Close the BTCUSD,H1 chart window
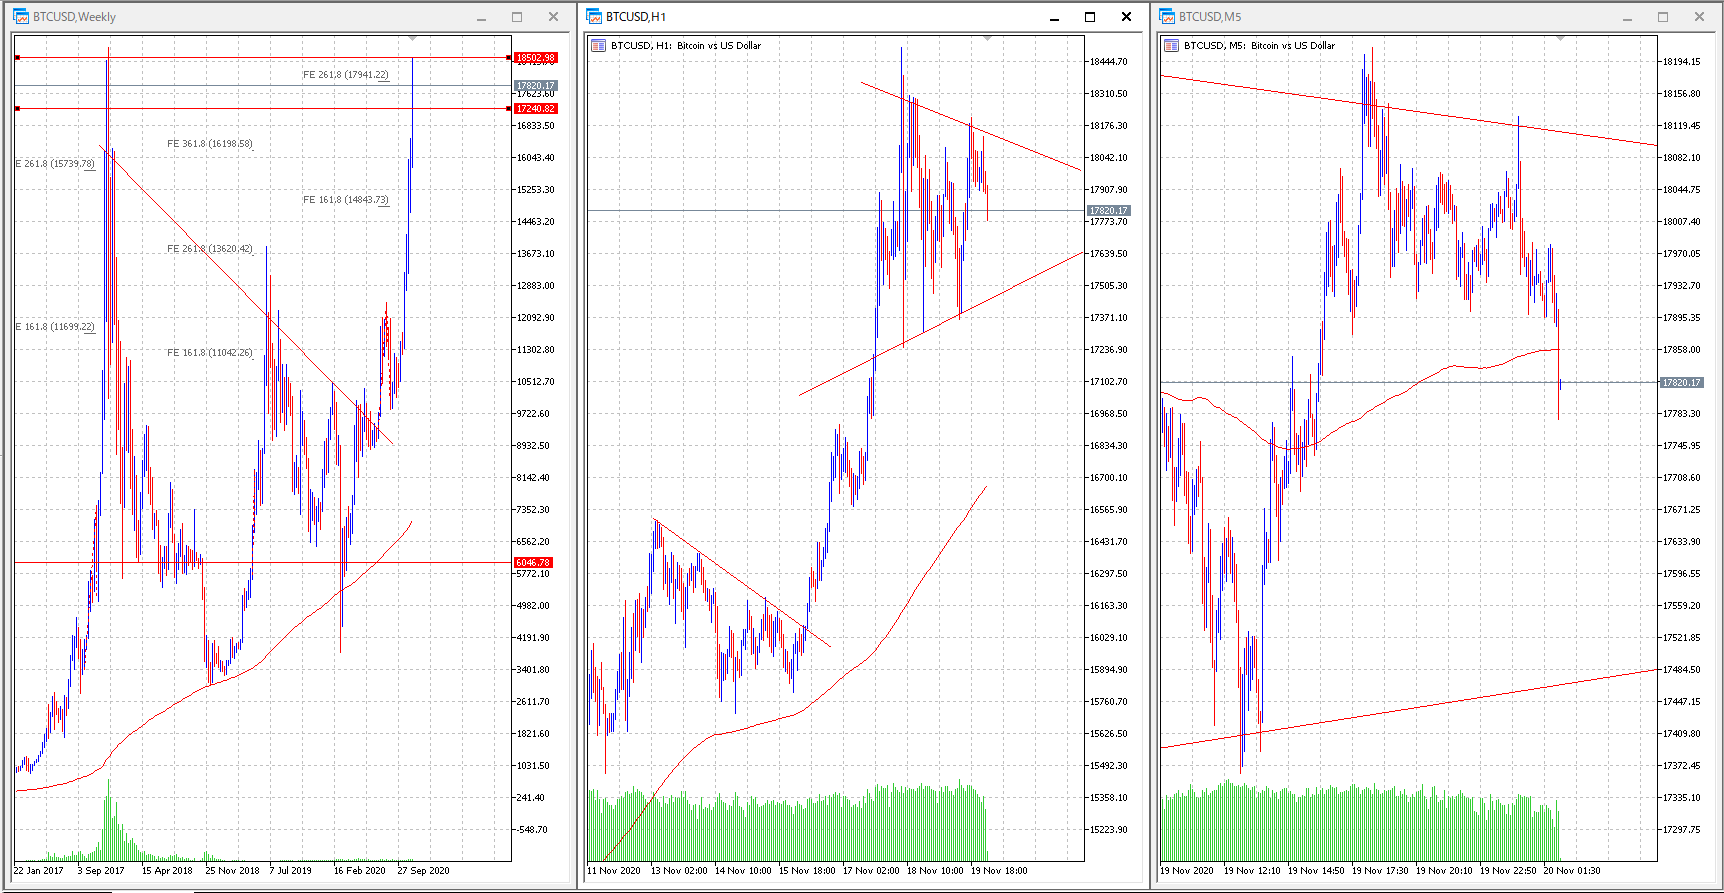Image resolution: width=1724 pixels, height=893 pixels. pyautogui.click(x=1126, y=17)
